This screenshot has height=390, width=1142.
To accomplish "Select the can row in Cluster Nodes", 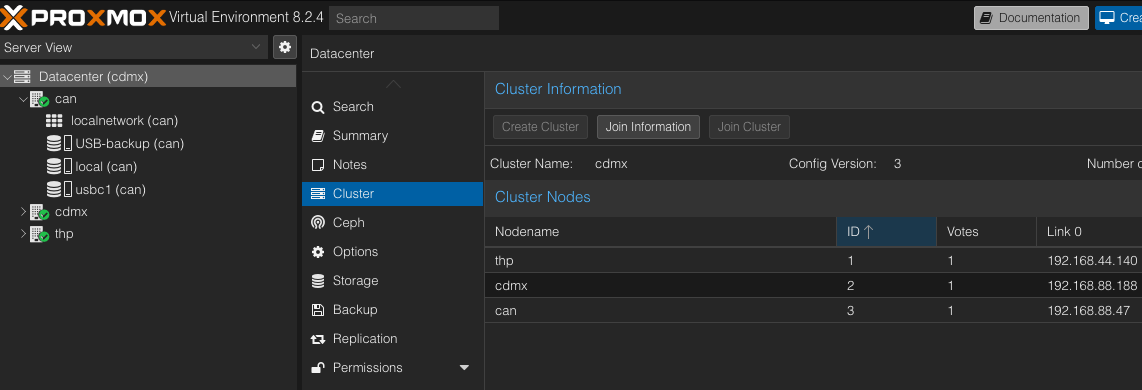I will click(814, 311).
